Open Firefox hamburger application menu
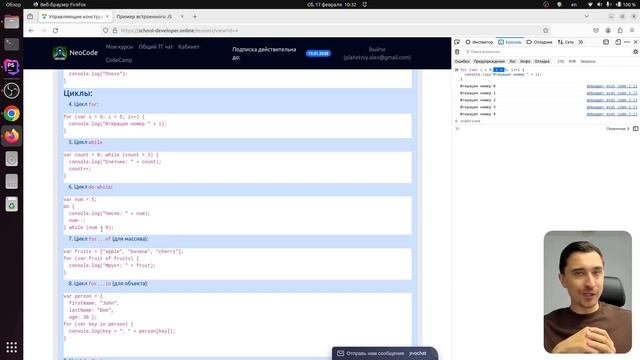This screenshot has height=360, width=640. tap(632, 31)
